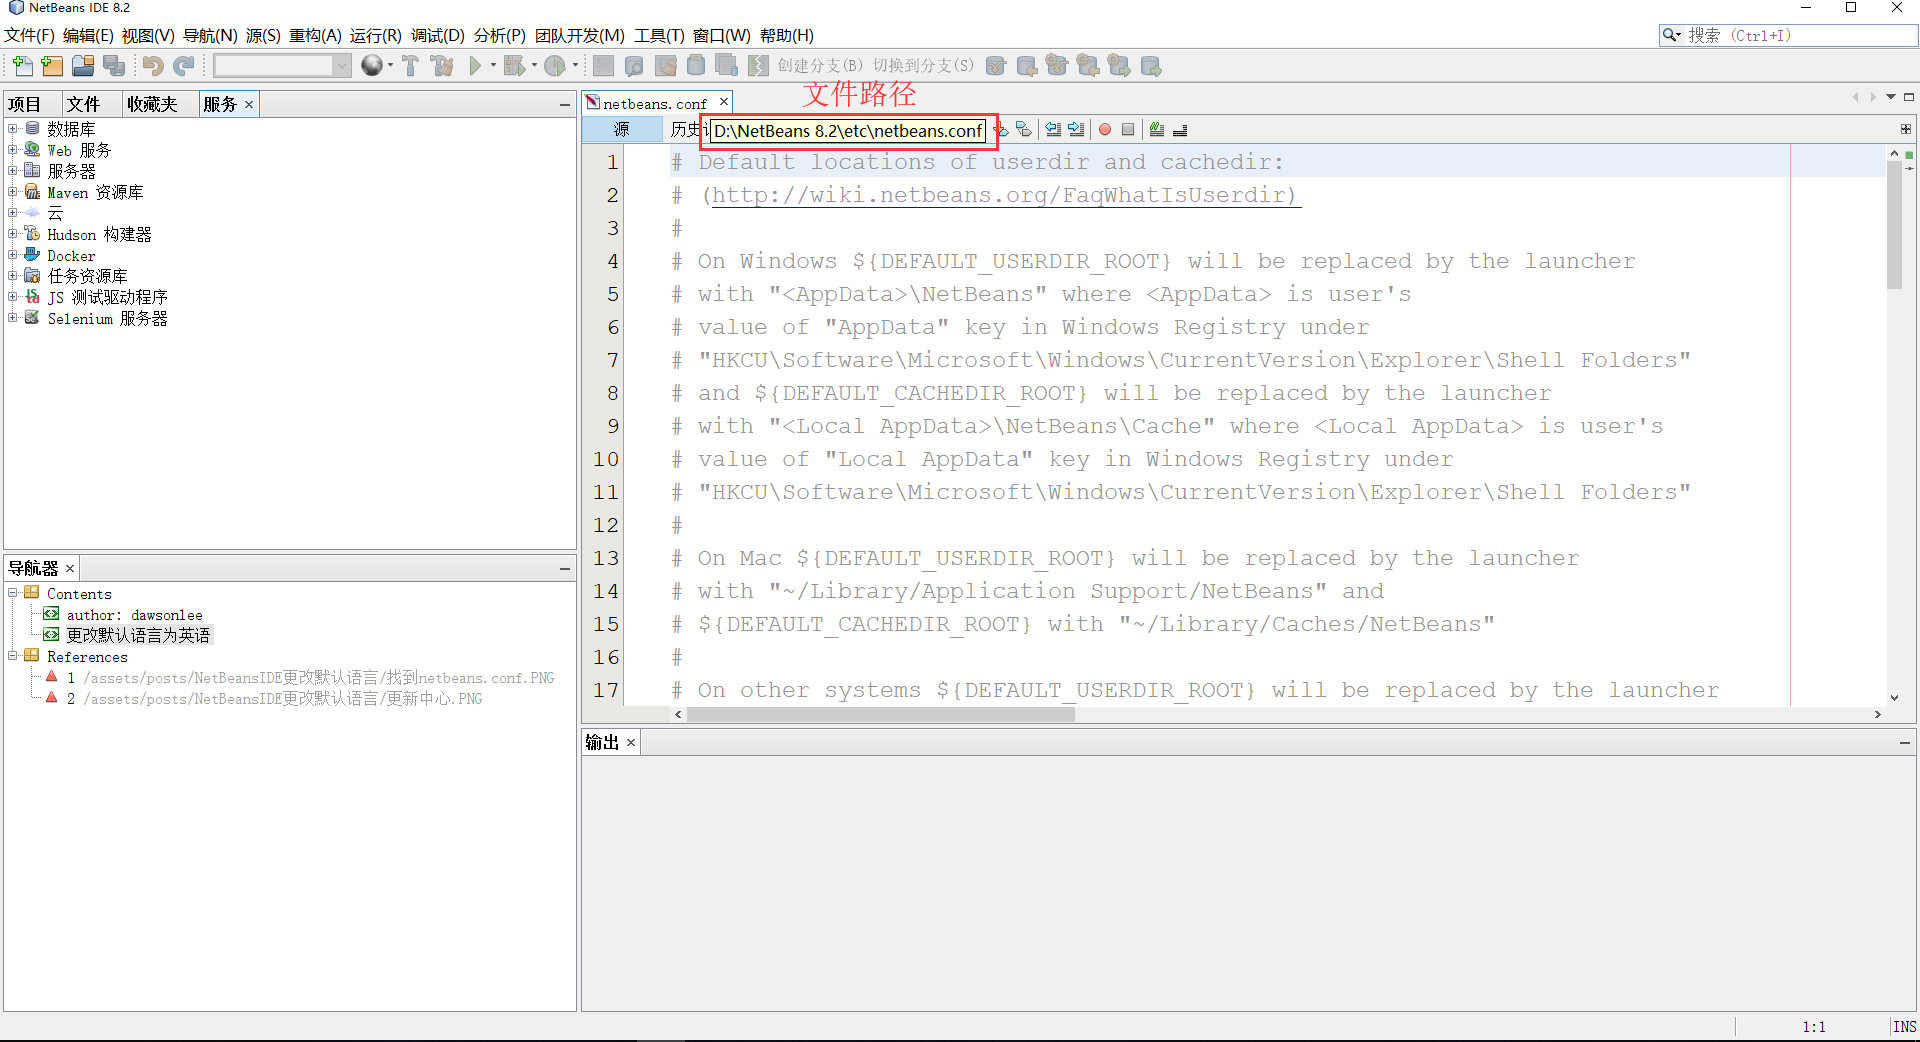Screen dimensions: 1920x1042
Task: Minimize the 输出 panel
Action: coord(1905,742)
